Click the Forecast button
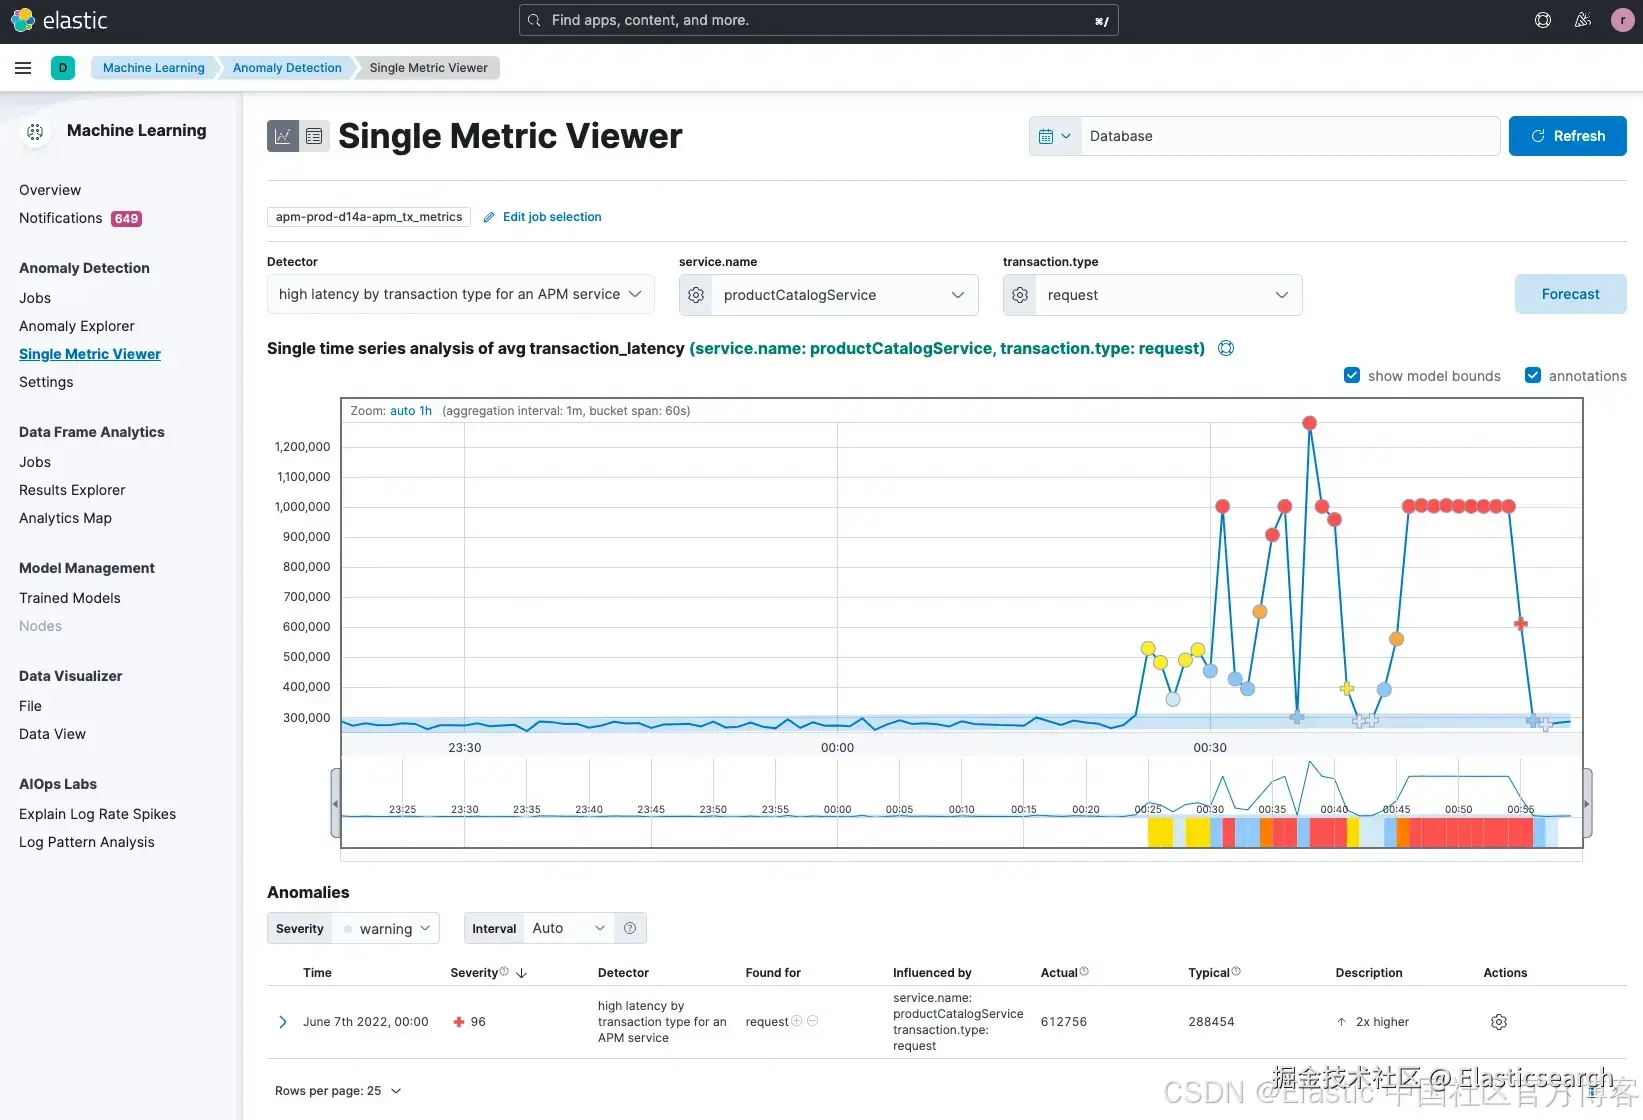The height and width of the screenshot is (1120, 1643). (x=1570, y=294)
